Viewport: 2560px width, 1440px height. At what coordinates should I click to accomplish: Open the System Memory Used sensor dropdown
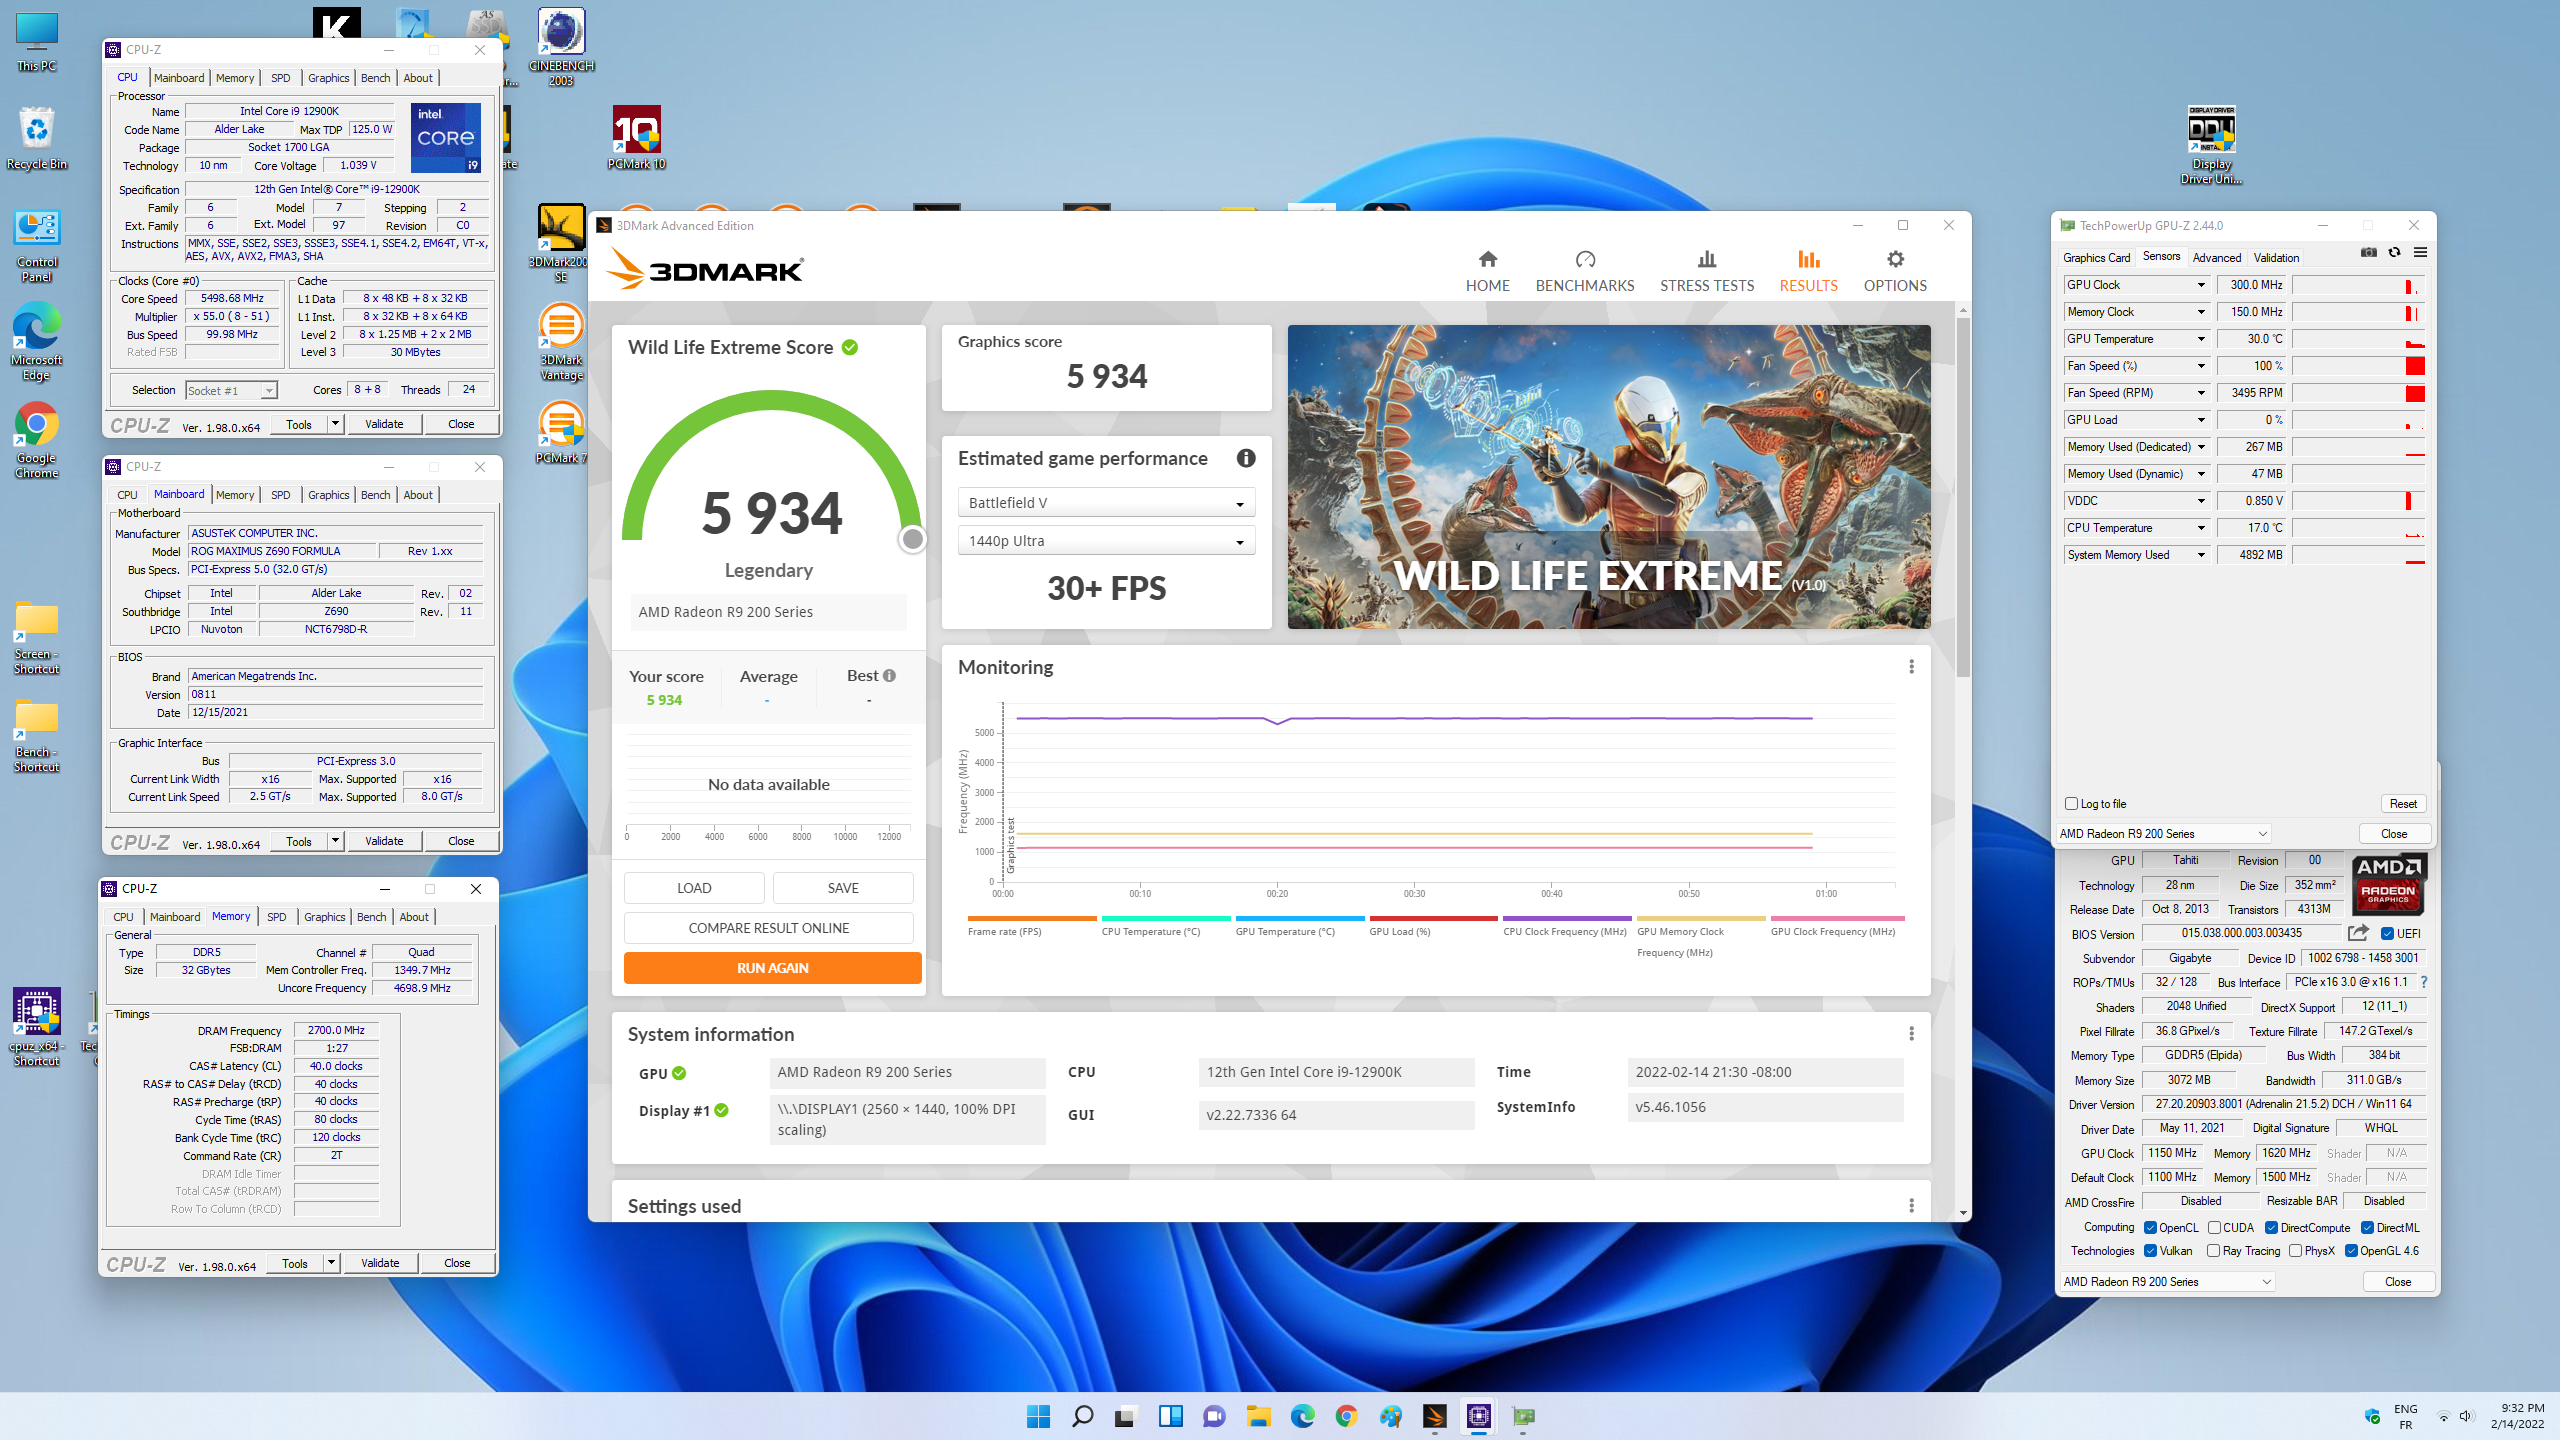point(2201,555)
